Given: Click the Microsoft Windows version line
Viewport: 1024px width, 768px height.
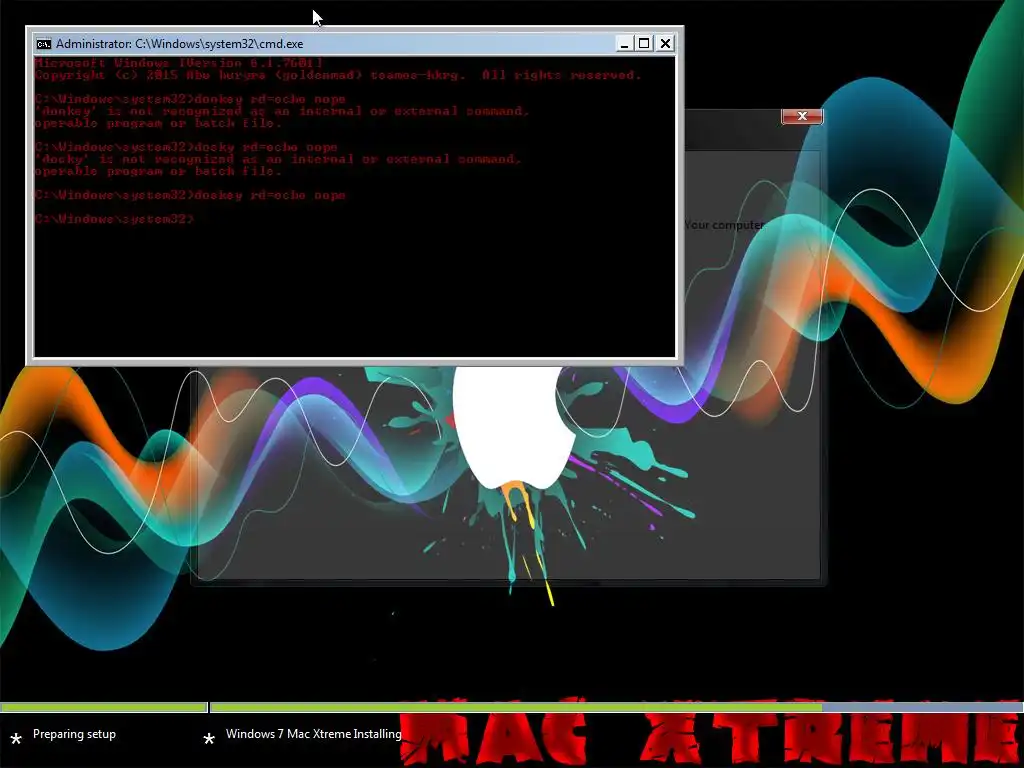Looking at the screenshot, I should (x=178, y=63).
